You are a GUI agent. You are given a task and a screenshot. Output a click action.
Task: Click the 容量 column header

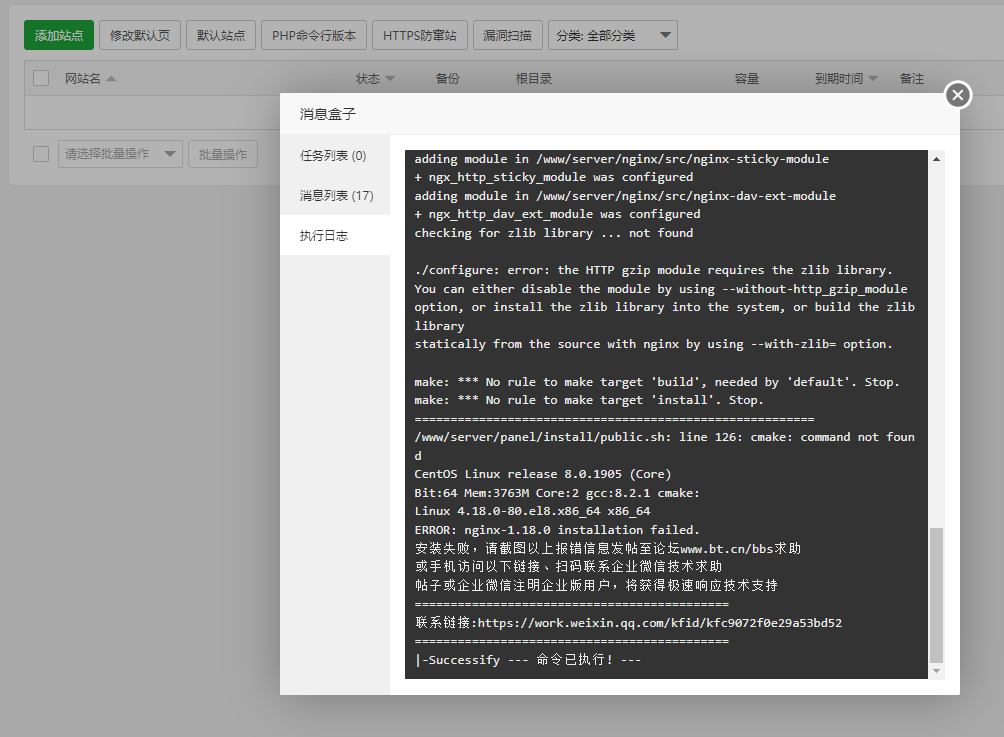click(747, 79)
